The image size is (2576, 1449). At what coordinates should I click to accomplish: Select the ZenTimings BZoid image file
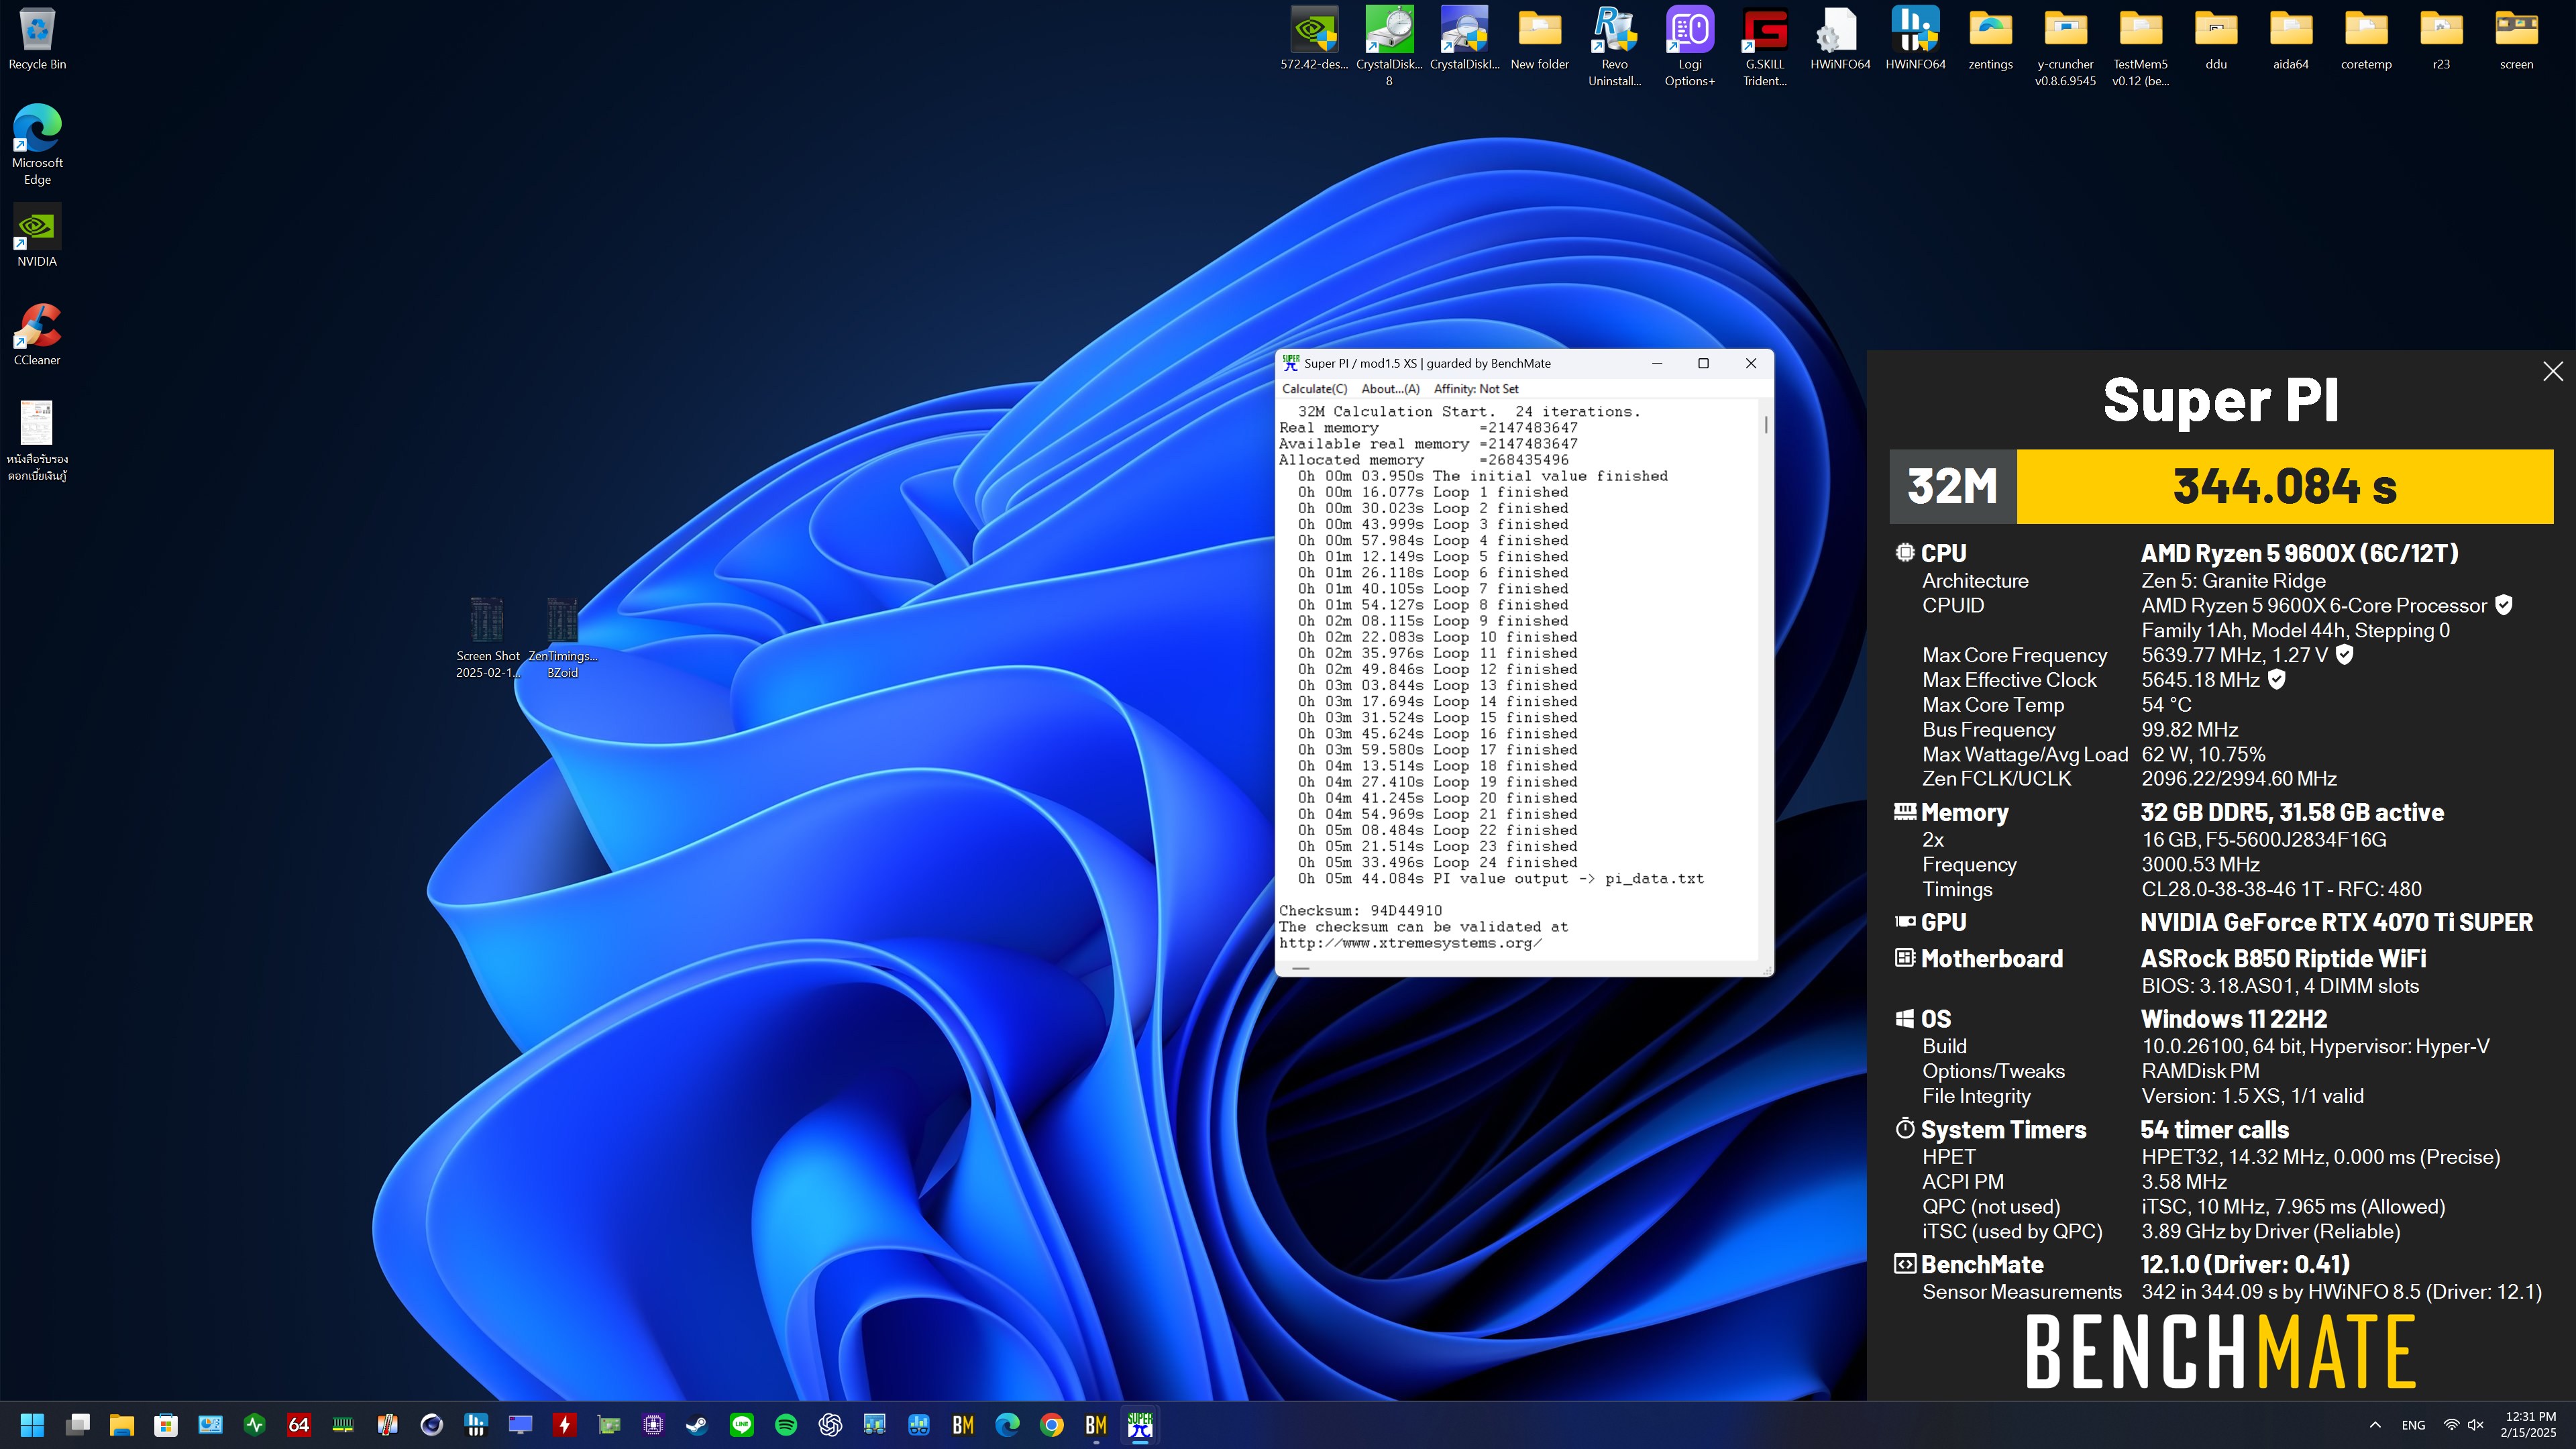(562, 638)
